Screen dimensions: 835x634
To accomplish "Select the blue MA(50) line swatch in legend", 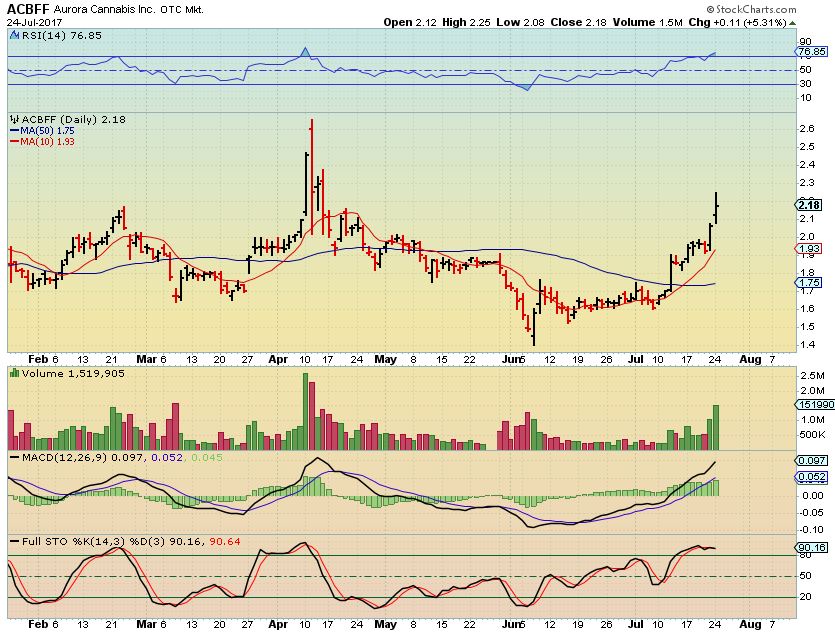I will (14, 131).
